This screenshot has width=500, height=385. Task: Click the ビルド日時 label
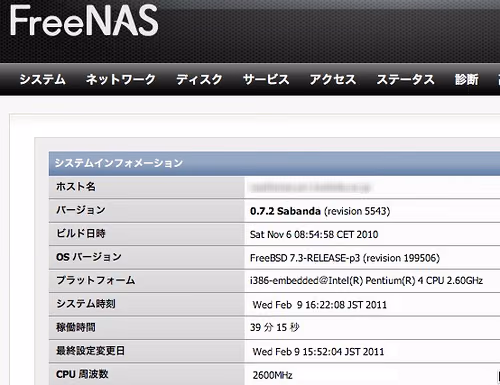(x=80, y=233)
